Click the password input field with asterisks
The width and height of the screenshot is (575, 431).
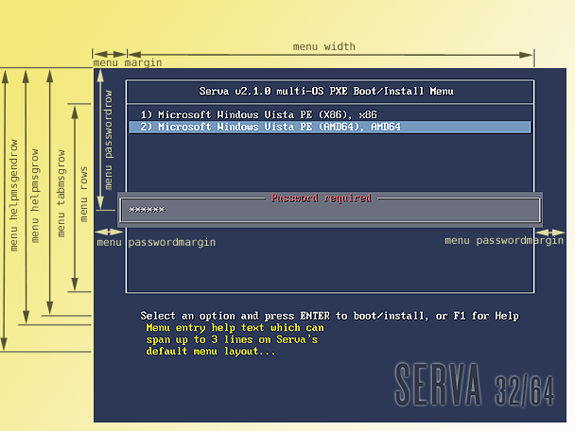pyautogui.click(x=330, y=210)
